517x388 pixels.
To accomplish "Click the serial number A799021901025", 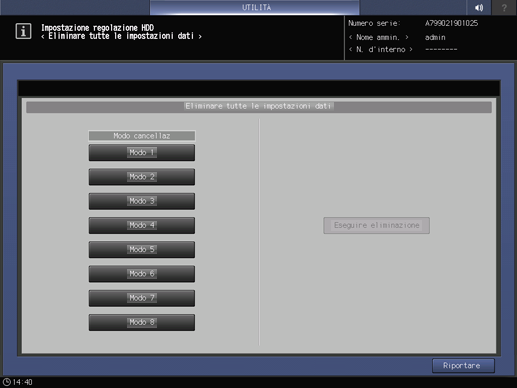I will pyautogui.click(x=451, y=23).
